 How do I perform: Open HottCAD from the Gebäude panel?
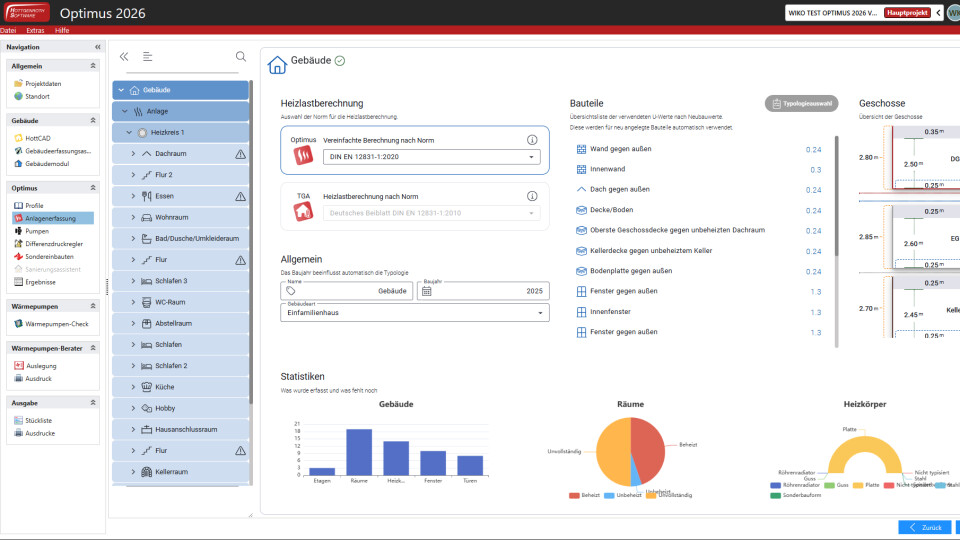[39, 138]
